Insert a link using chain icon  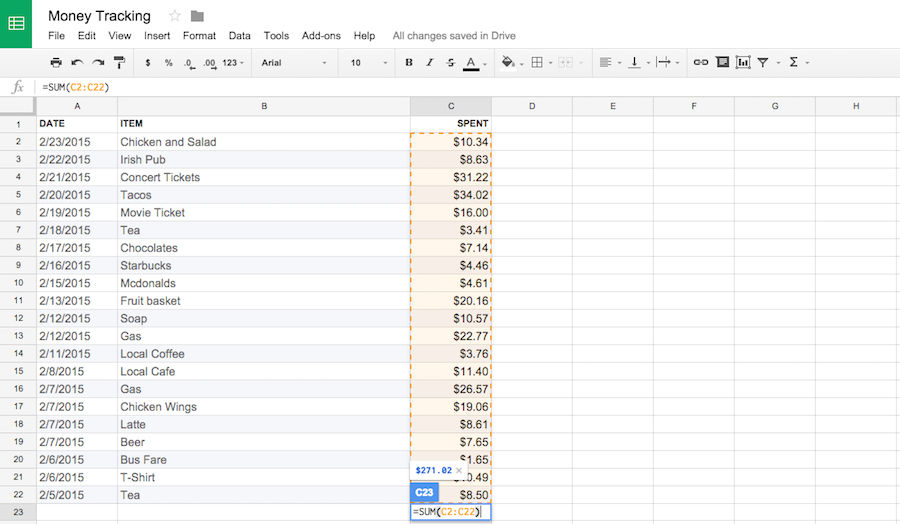(x=700, y=63)
